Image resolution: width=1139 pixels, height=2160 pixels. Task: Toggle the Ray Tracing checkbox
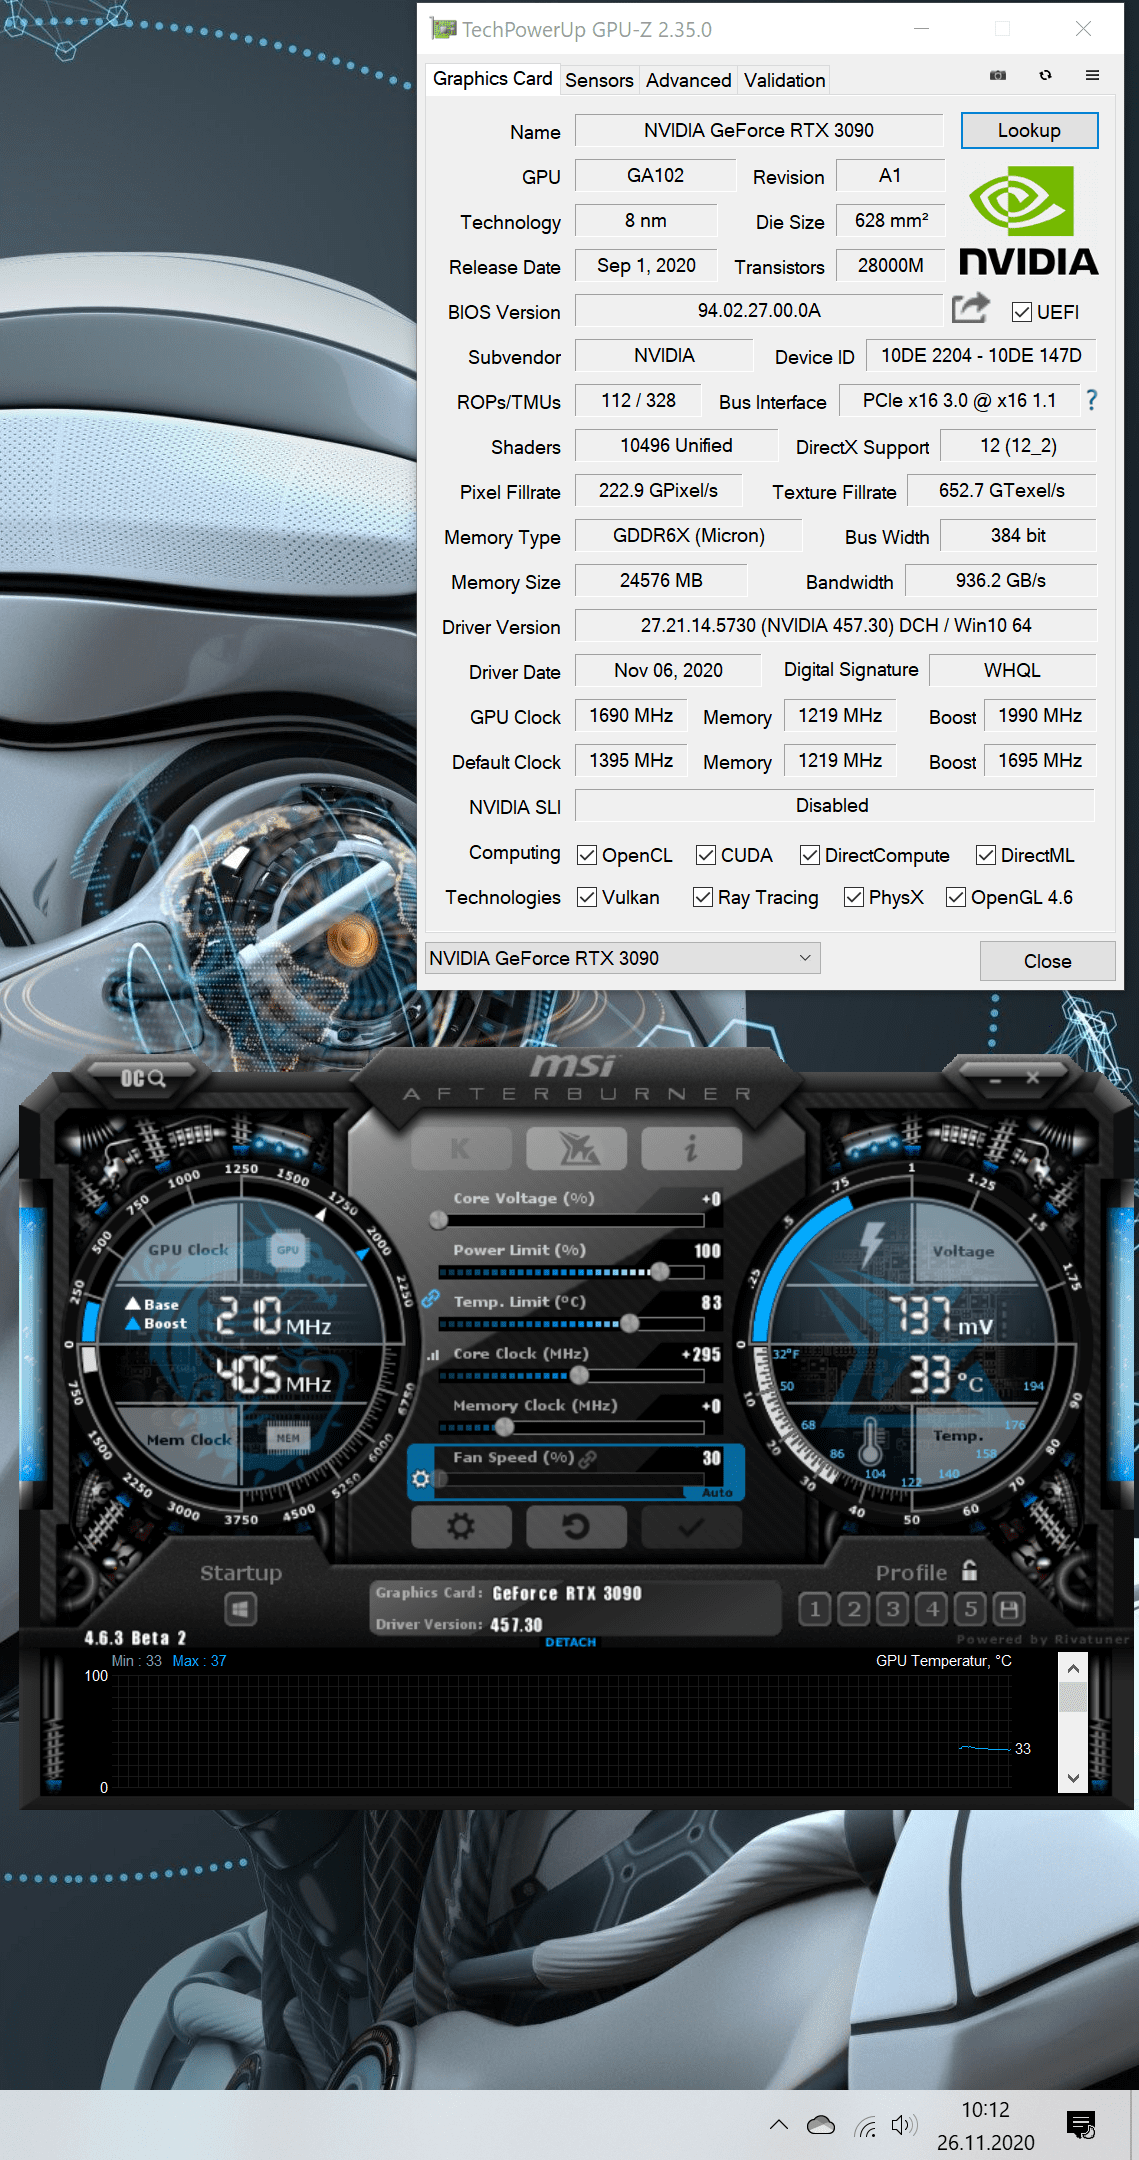703,897
